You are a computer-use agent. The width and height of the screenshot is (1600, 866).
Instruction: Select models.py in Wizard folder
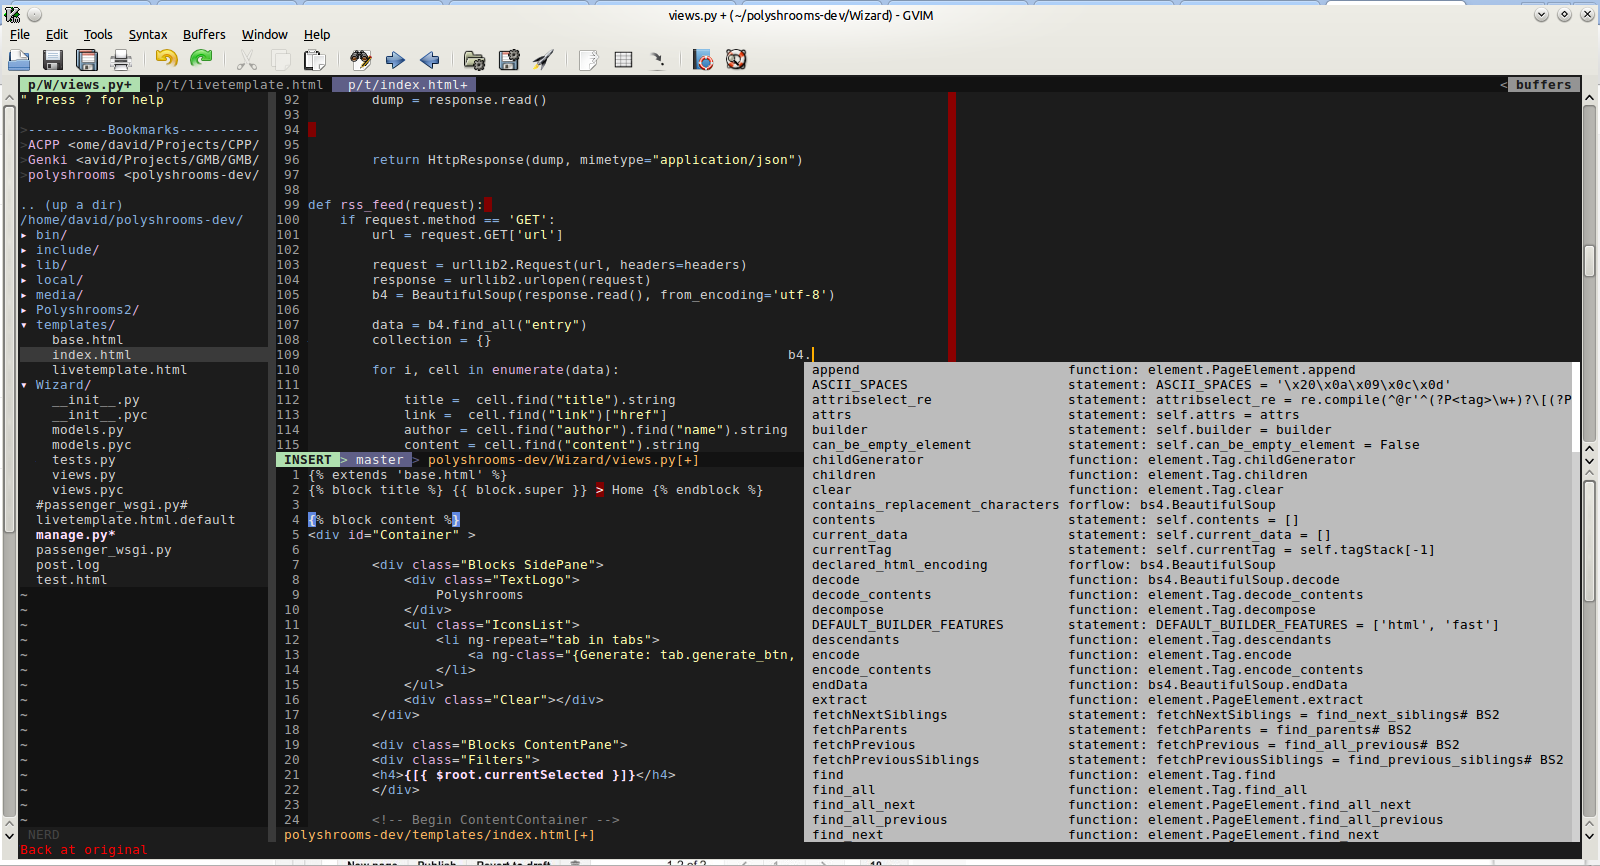pyautogui.click(x=87, y=430)
